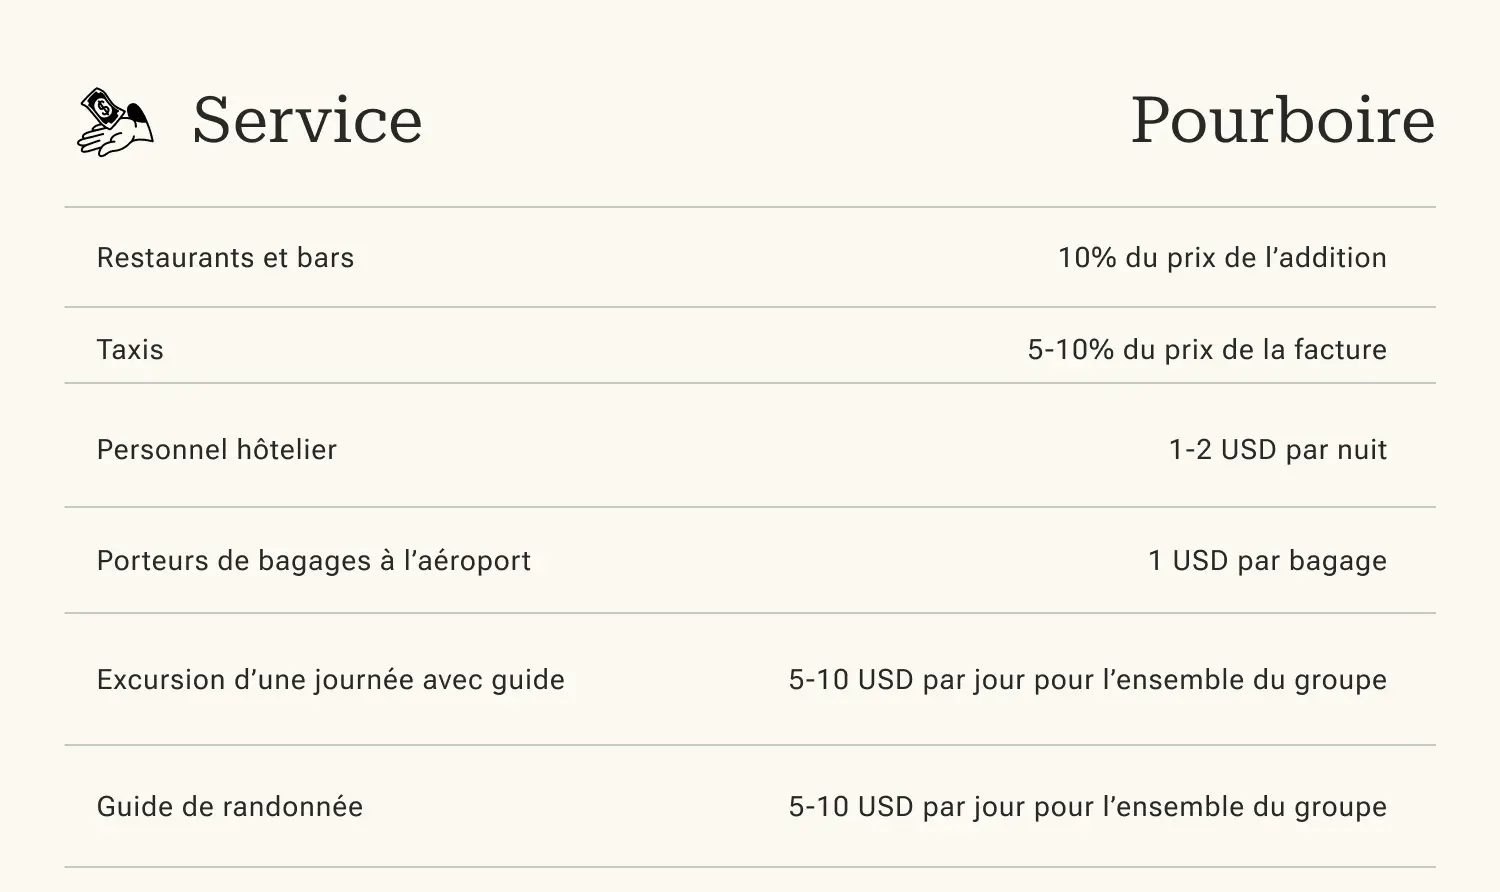This screenshot has height=892, width=1500.
Task: Click the word hôtelier in Personnel row
Action: pos(287,450)
